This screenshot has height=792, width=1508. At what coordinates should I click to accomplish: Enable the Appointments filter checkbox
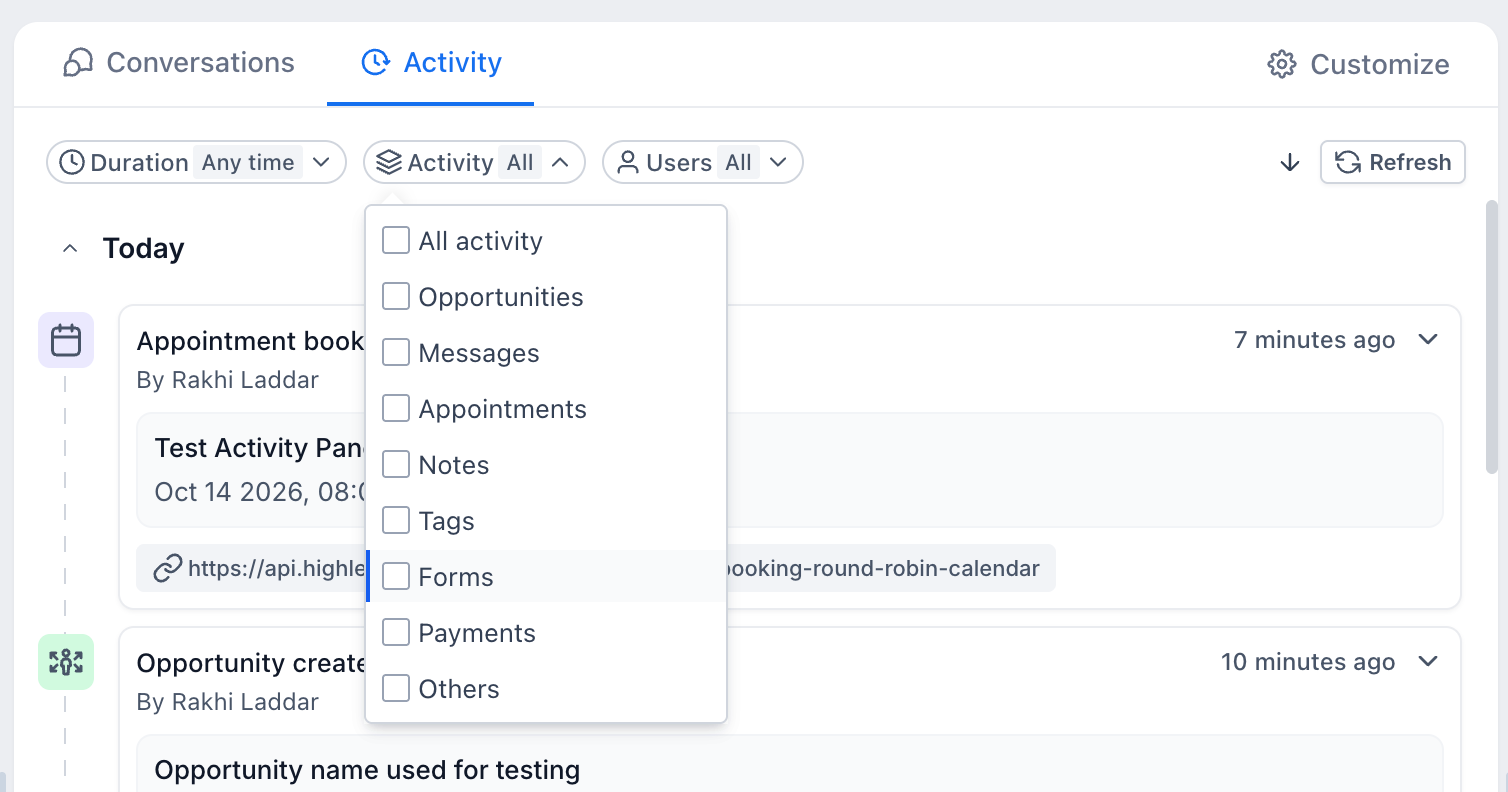coord(396,408)
